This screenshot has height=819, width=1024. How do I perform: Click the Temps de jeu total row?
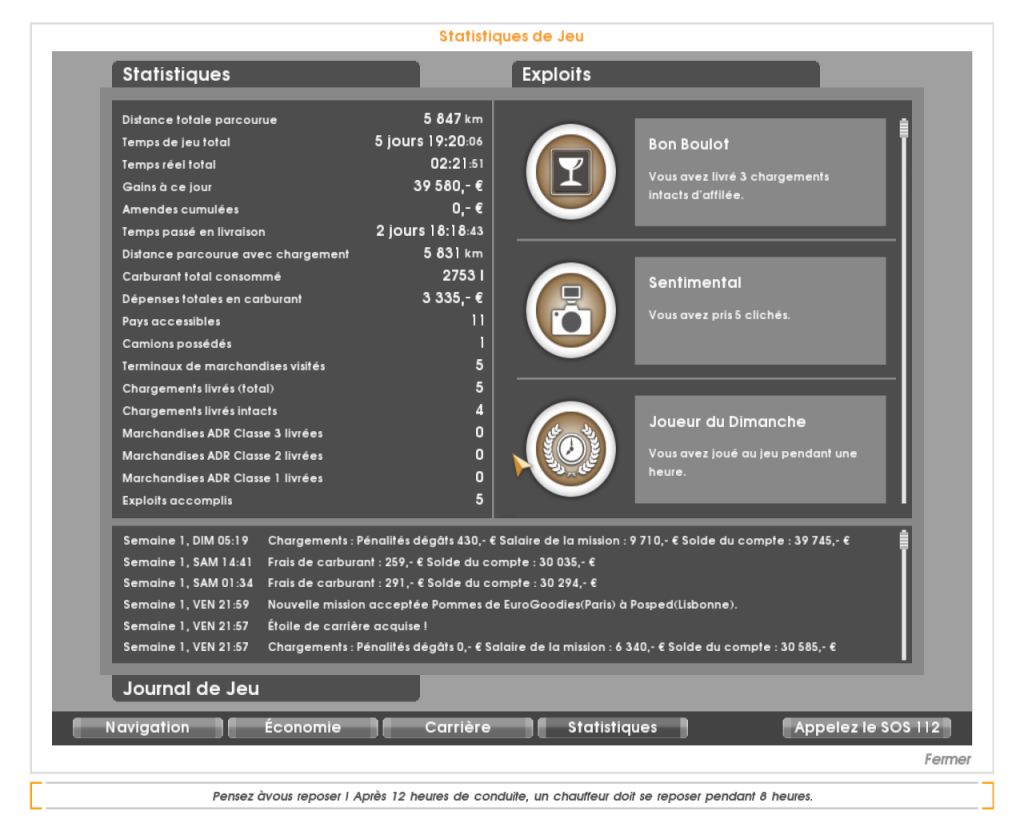pyautogui.click(x=302, y=142)
